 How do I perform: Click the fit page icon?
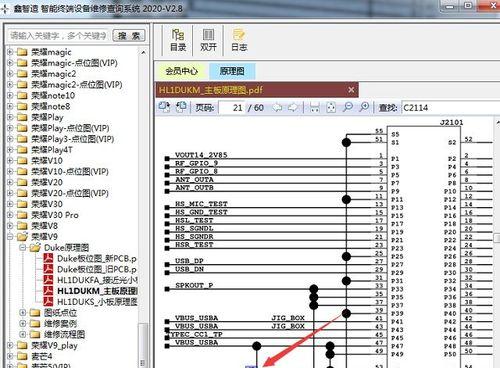(x=331, y=107)
